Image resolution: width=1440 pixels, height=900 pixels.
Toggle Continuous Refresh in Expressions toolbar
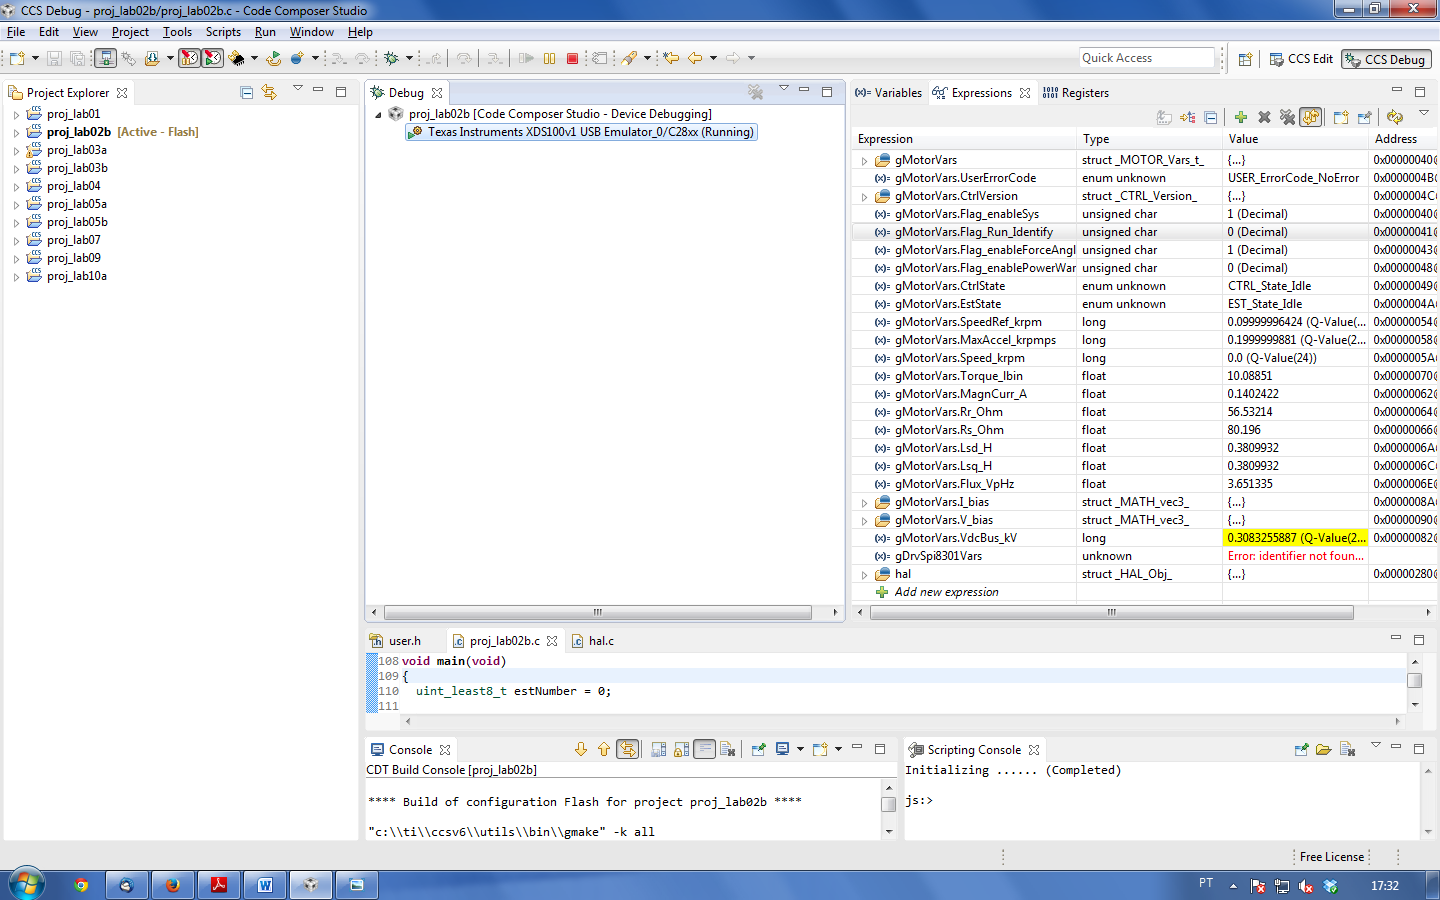[x=1310, y=117]
